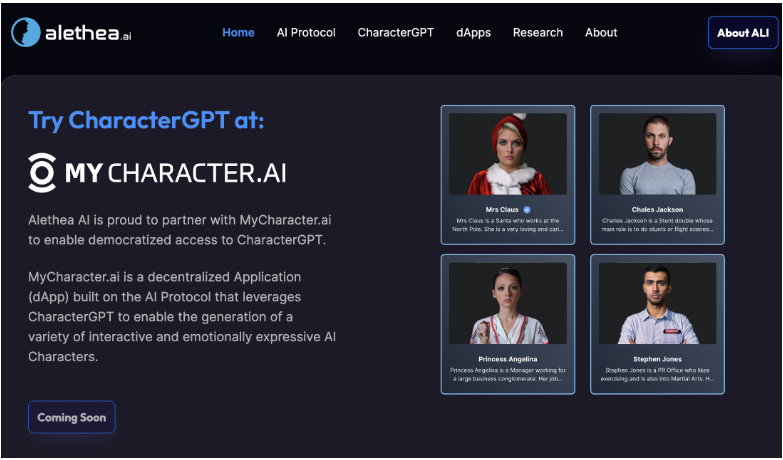The width and height of the screenshot is (783, 460).
Task: Click the 'Try CharacterGPT at:' heading
Action: (146, 120)
